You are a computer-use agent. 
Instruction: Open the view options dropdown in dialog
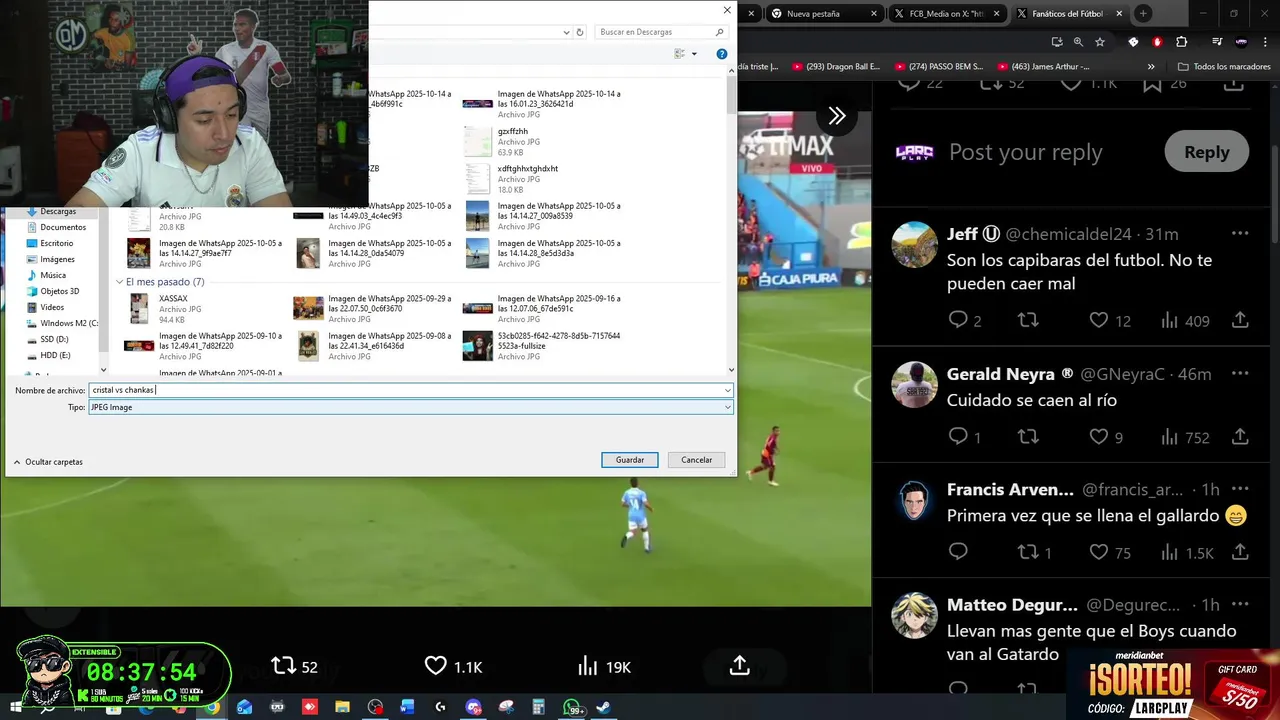pyautogui.click(x=695, y=54)
